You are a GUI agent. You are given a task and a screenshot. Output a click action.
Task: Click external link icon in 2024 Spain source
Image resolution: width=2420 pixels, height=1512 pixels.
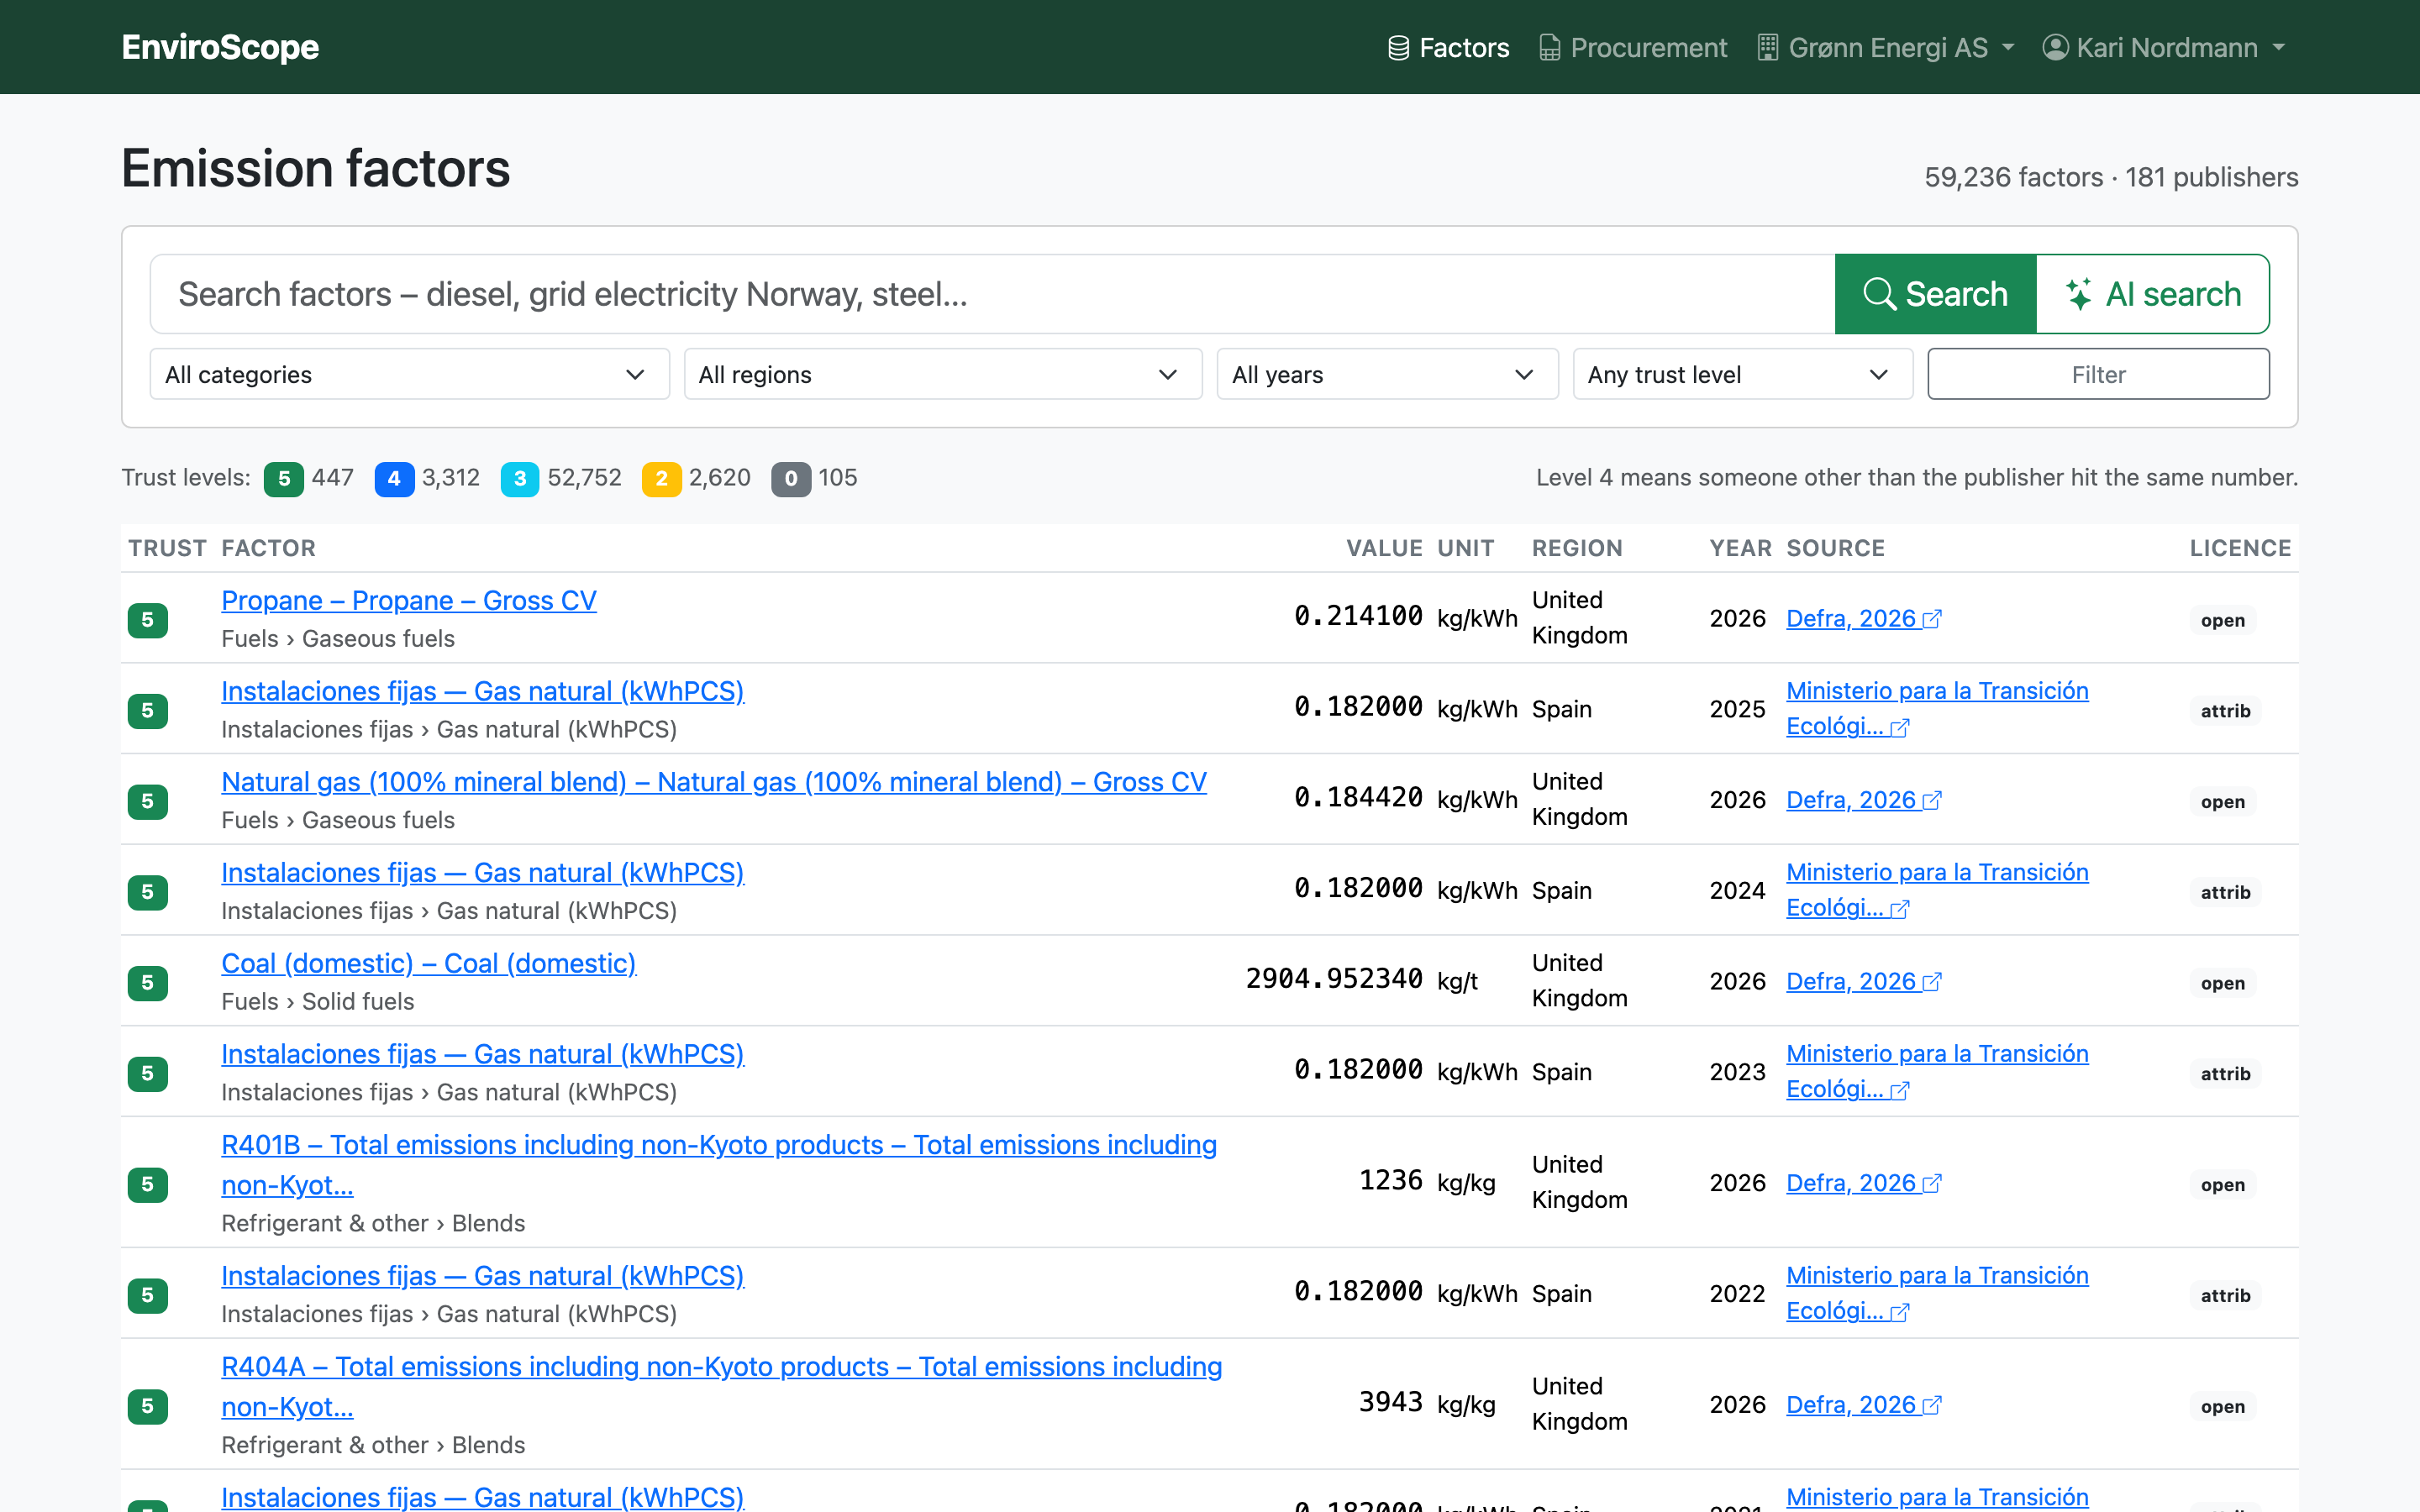coord(1900,909)
